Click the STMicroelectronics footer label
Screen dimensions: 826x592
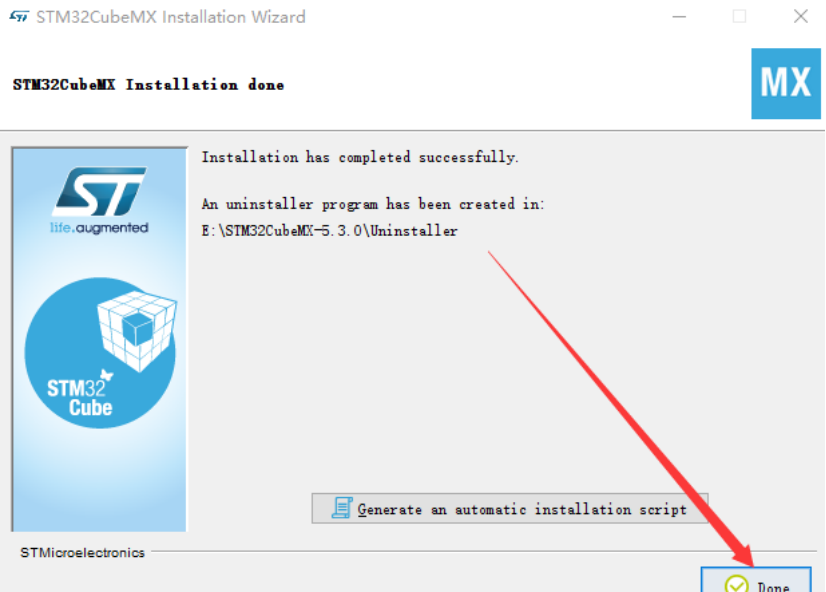(82, 552)
